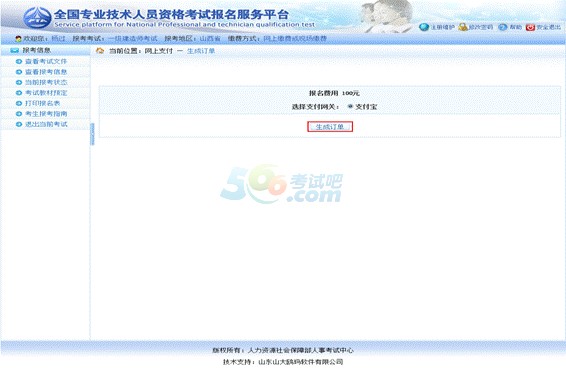Click the home icon beside 当前位置
The image size is (566, 370).
click(x=100, y=51)
